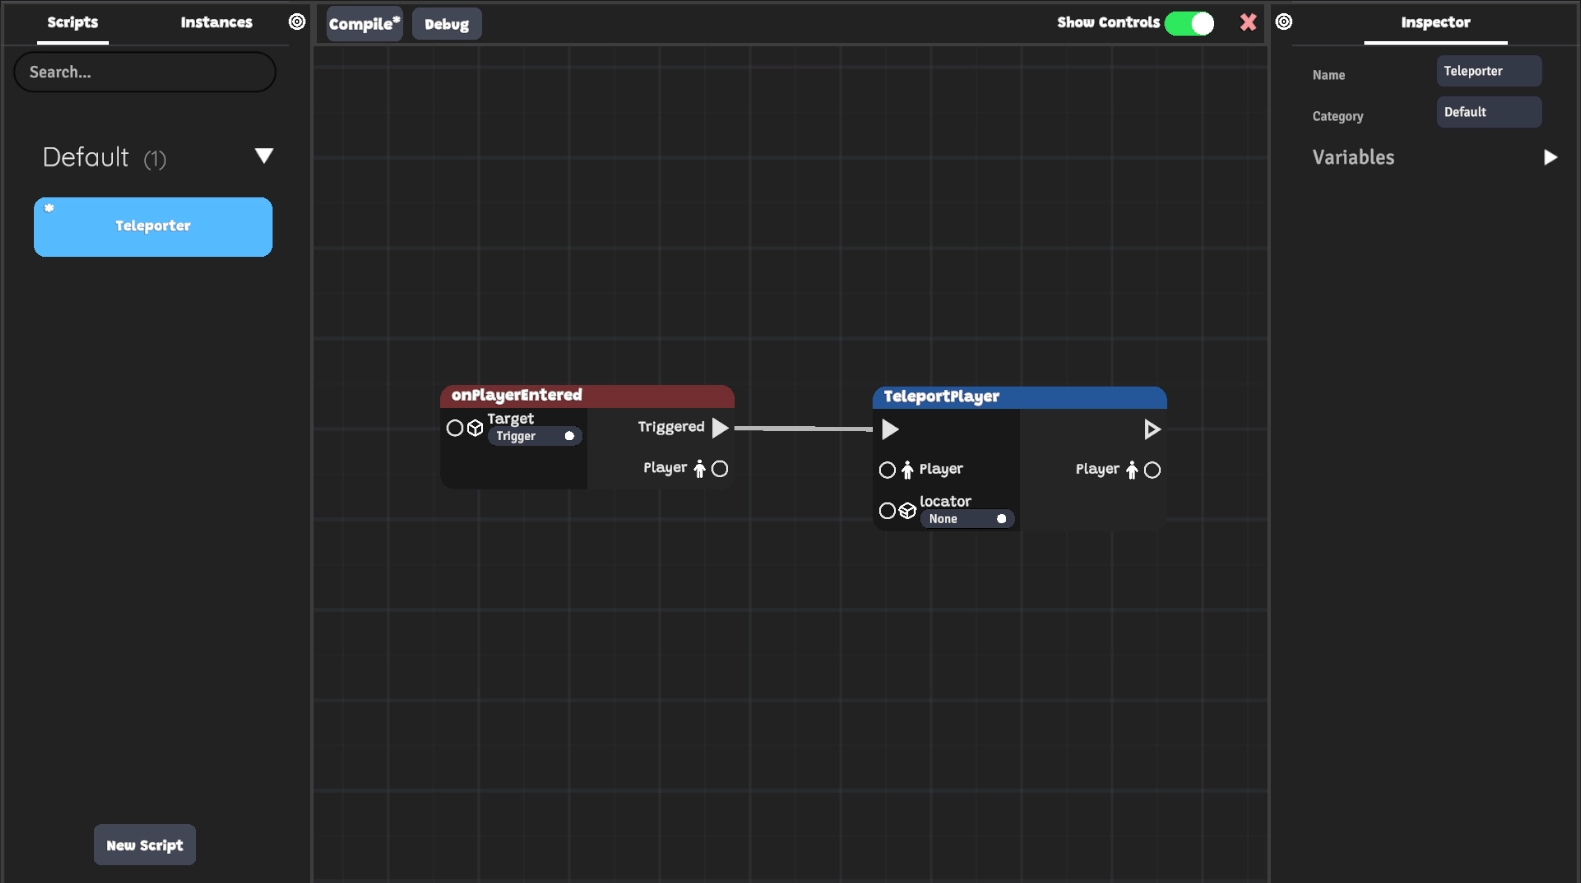Viewport: 1581px width, 883px height.
Task: Collapse the Default scripts category
Action: pos(264,156)
